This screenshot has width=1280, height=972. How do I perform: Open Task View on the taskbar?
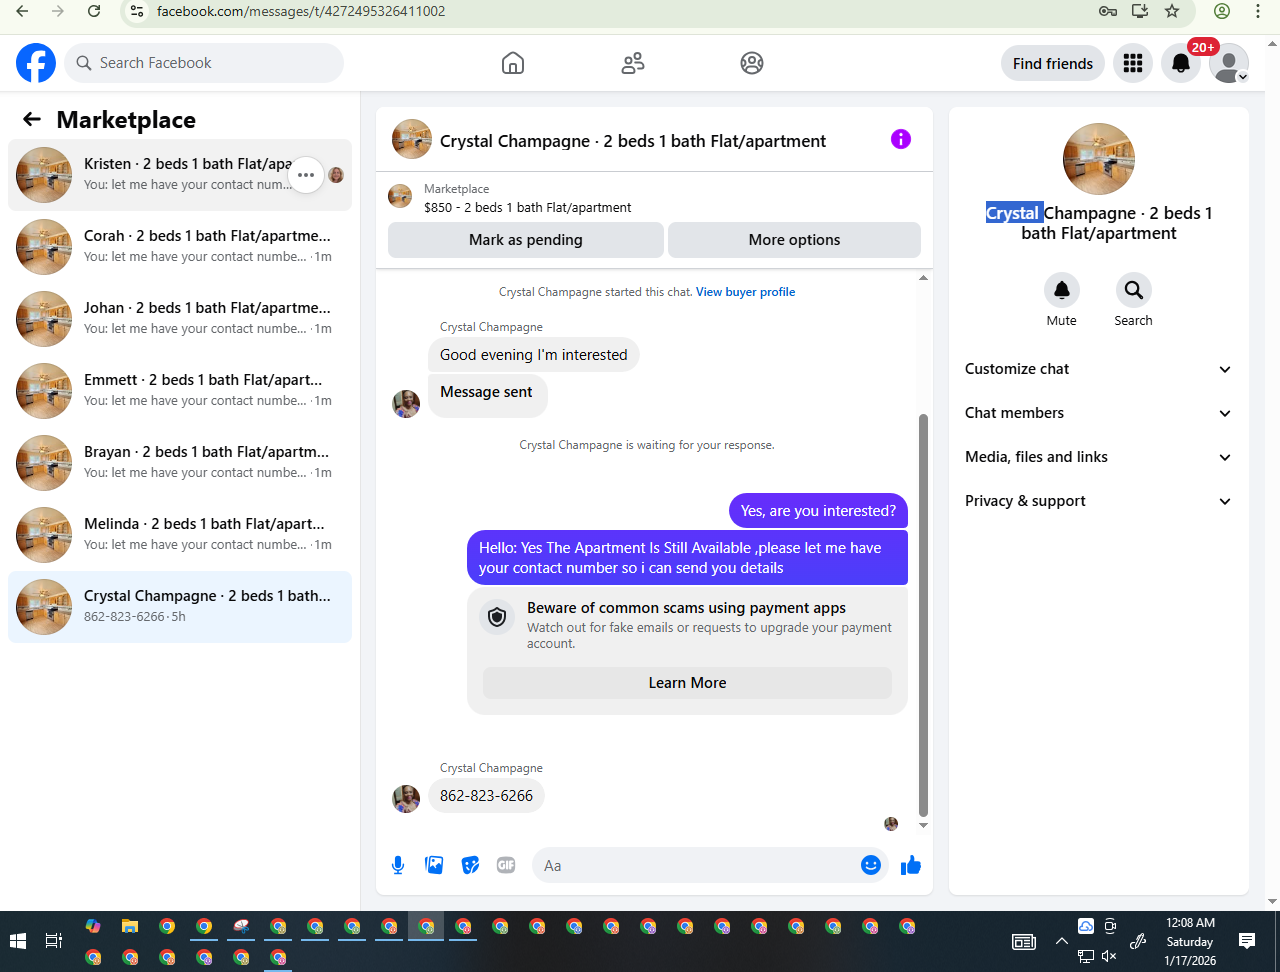54,941
